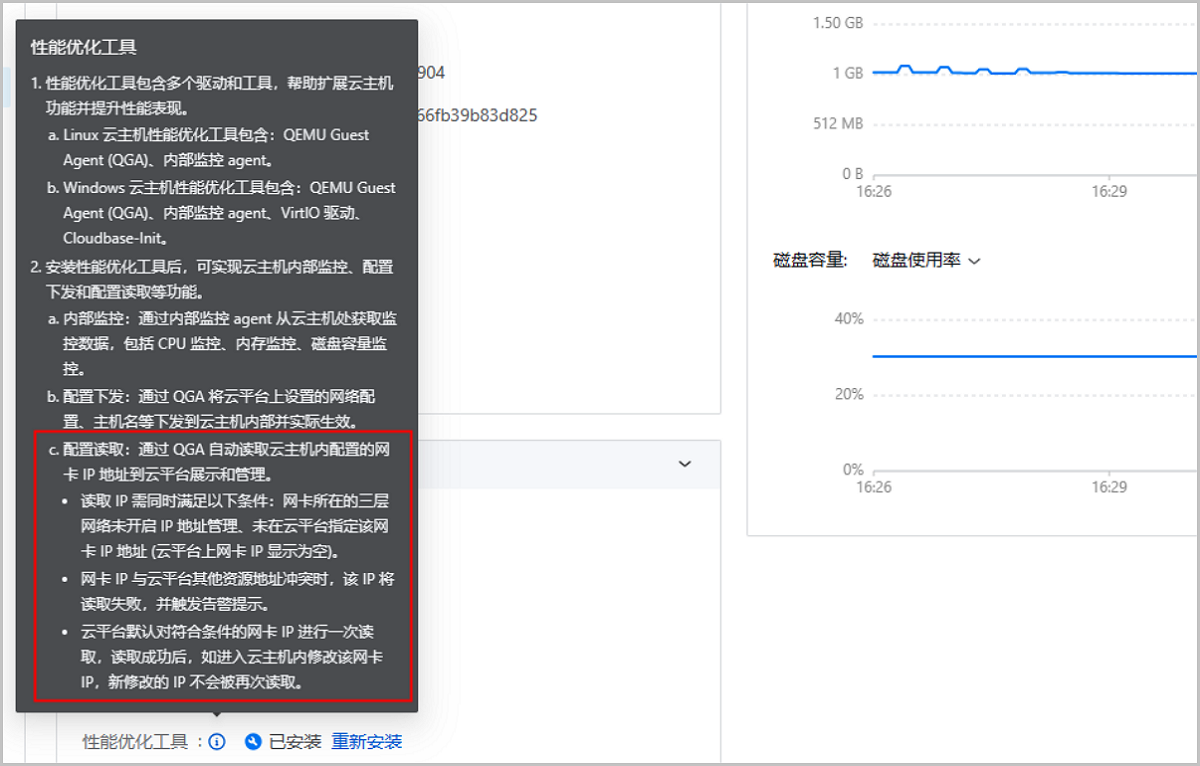Viewport: 1200px width, 766px height.
Task: Click the 磁盘容量 label
Action: pyautogui.click(x=810, y=260)
